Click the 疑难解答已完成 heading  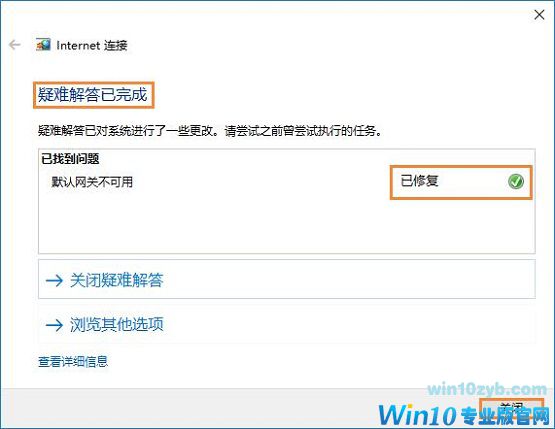pyautogui.click(x=92, y=95)
